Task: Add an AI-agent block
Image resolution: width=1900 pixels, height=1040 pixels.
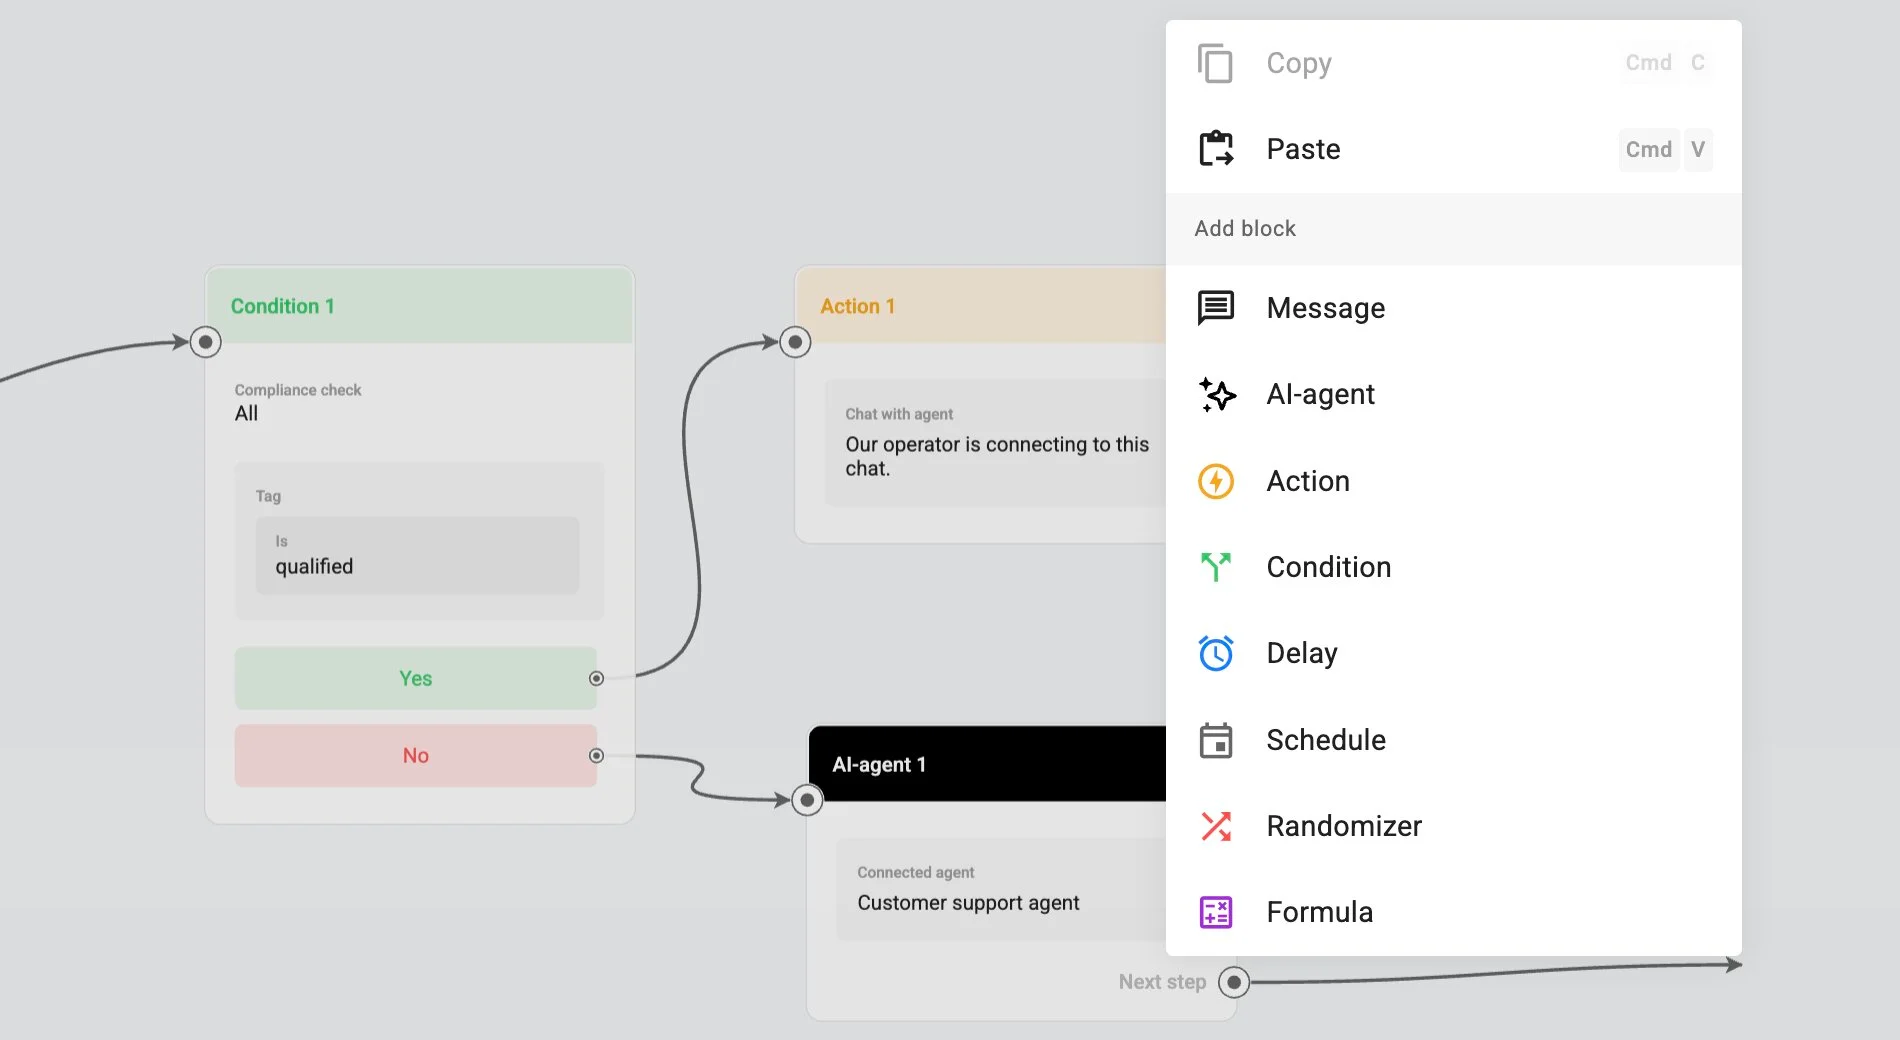Action: point(1454,394)
